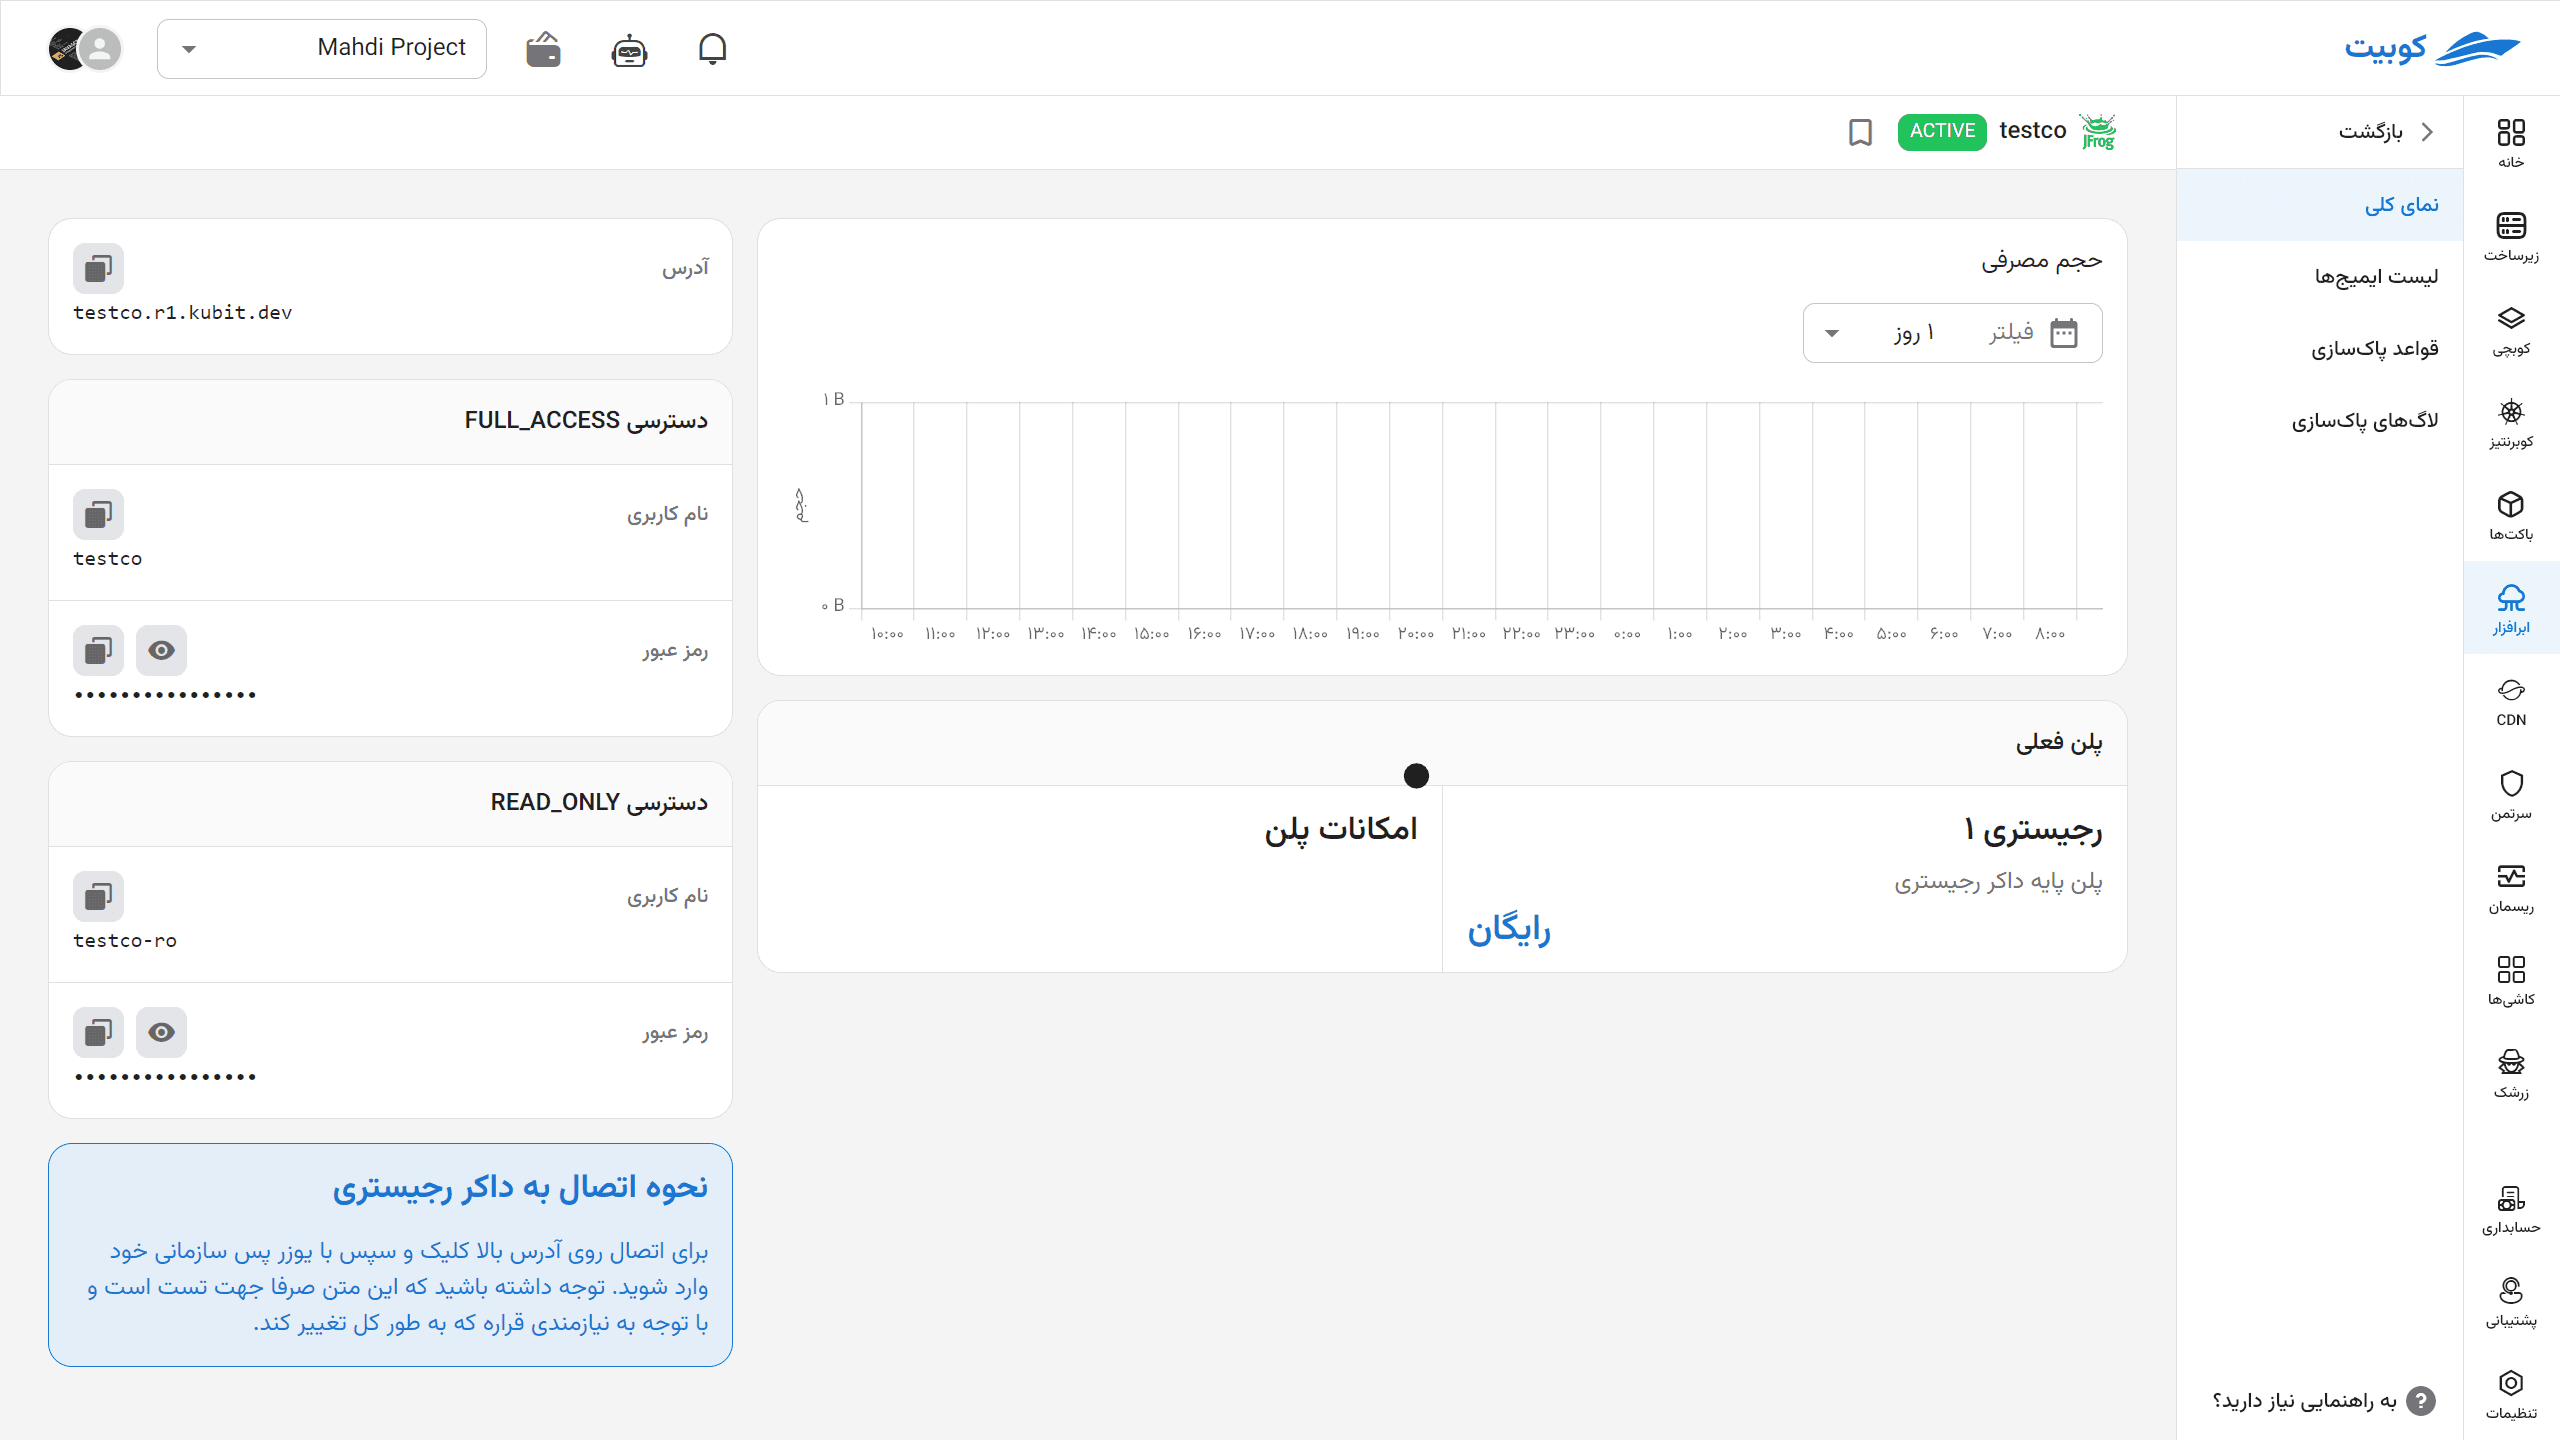The height and width of the screenshot is (1440, 2560).
Task: Open the Accounting (حسابداری) sidebar section
Action: [2511, 1209]
